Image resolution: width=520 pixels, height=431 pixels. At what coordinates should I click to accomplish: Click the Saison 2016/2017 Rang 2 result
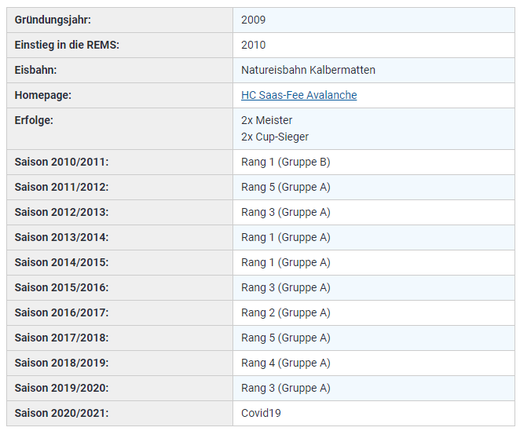pyautogui.click(x=286, y=313)
